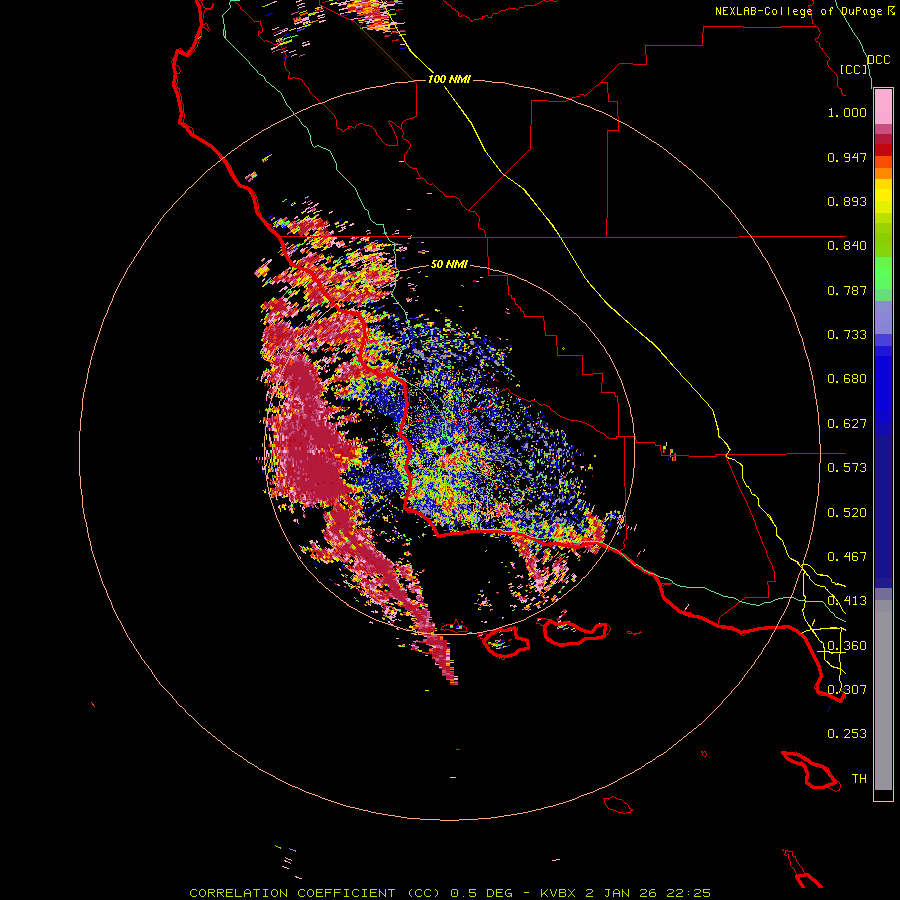Click the 0.573 value on the scale
Screen dimensions: 900x900
point(847,468)
